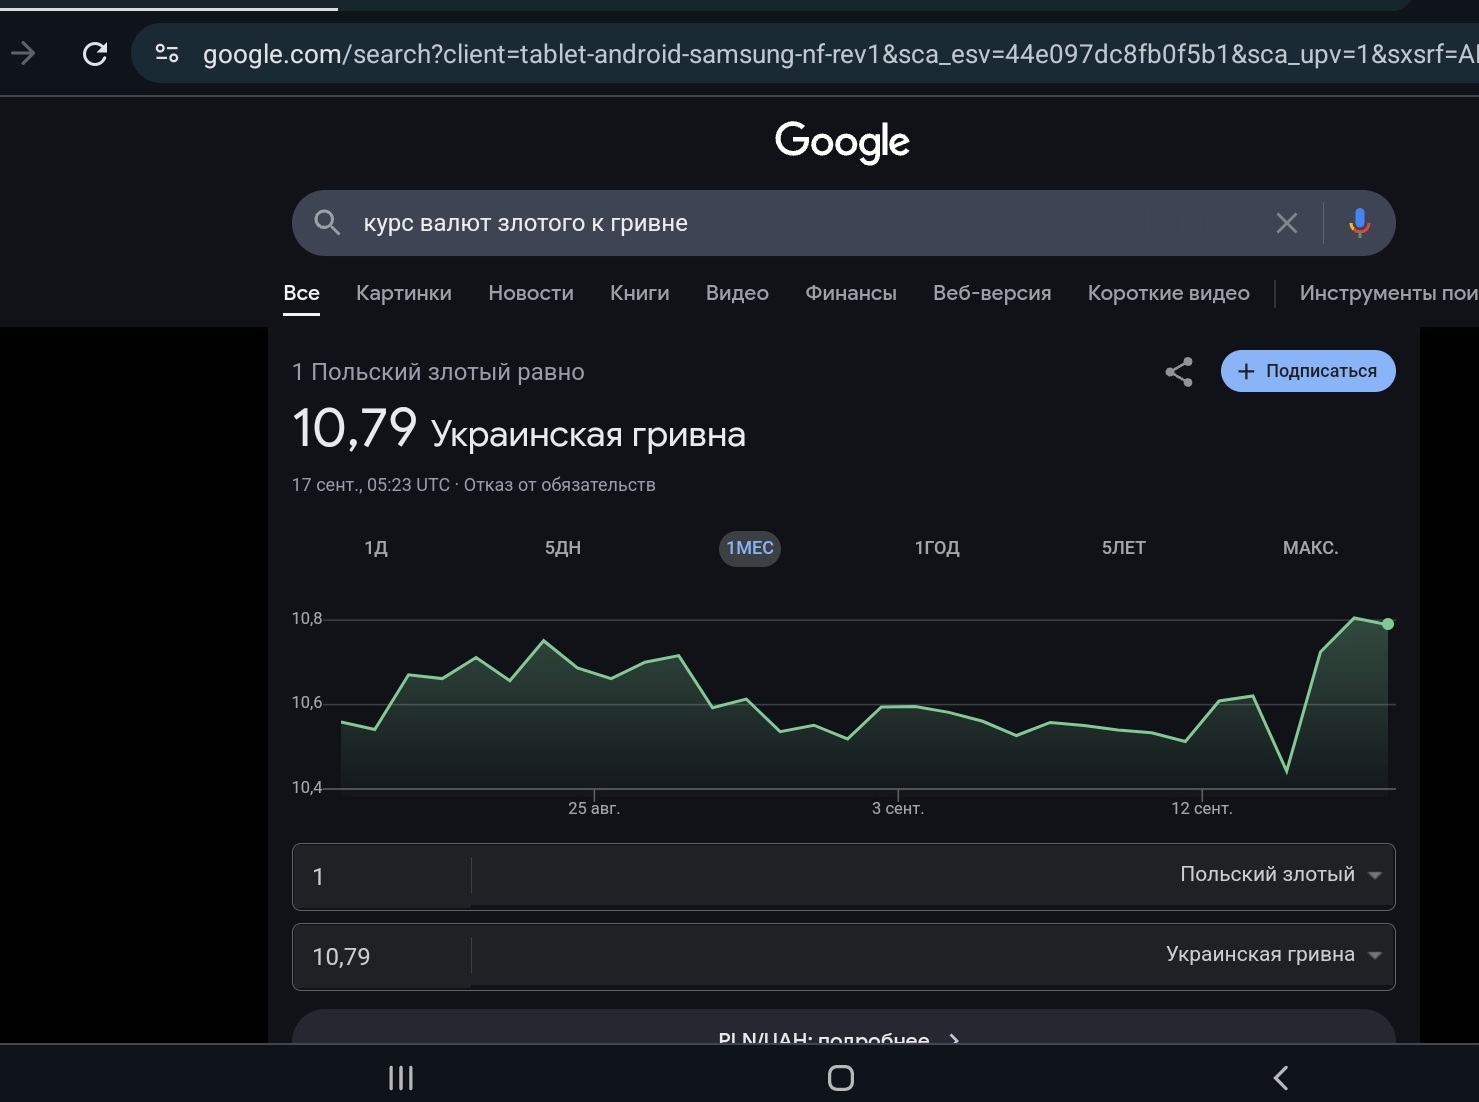Switch to the Картинки tab
The width and height of the screenshot is (1479, 1102).
click(404, 293)
